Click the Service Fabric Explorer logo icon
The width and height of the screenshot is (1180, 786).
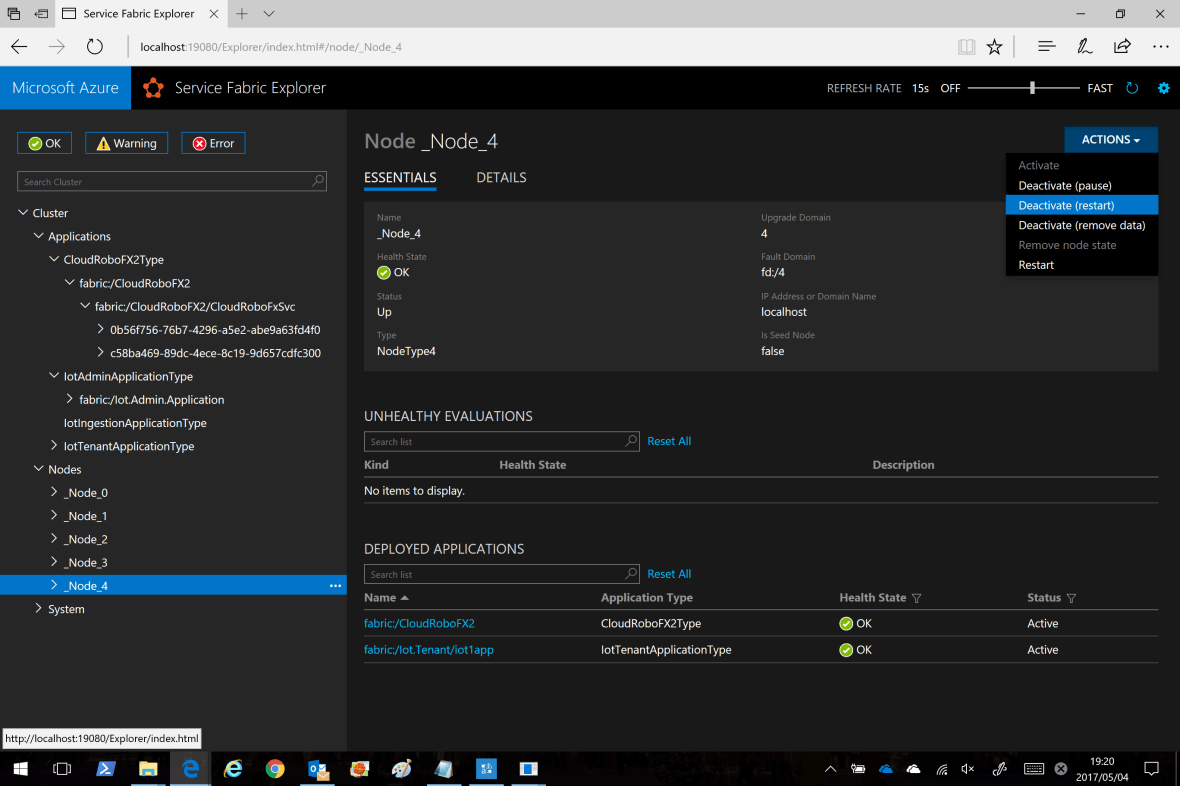[x=153, y=88]
